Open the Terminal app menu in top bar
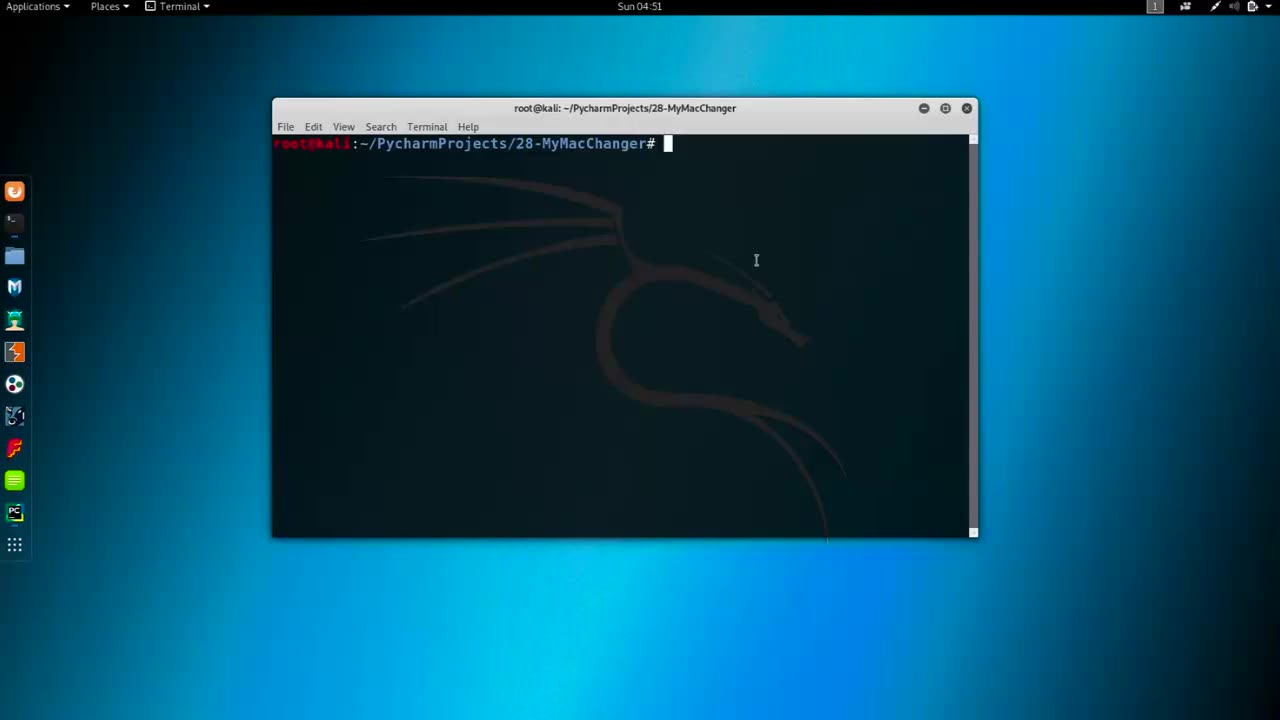 coord(178,6)
